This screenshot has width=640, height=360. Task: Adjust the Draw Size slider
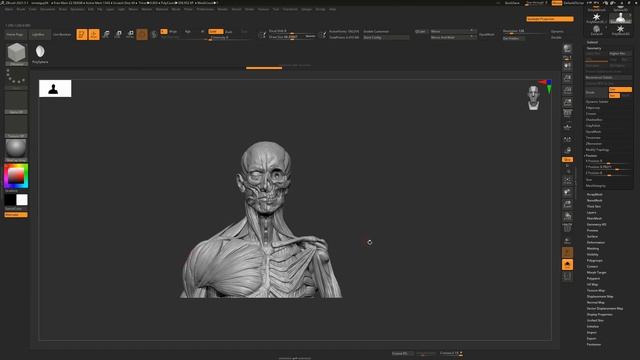[x=292, y=37]
